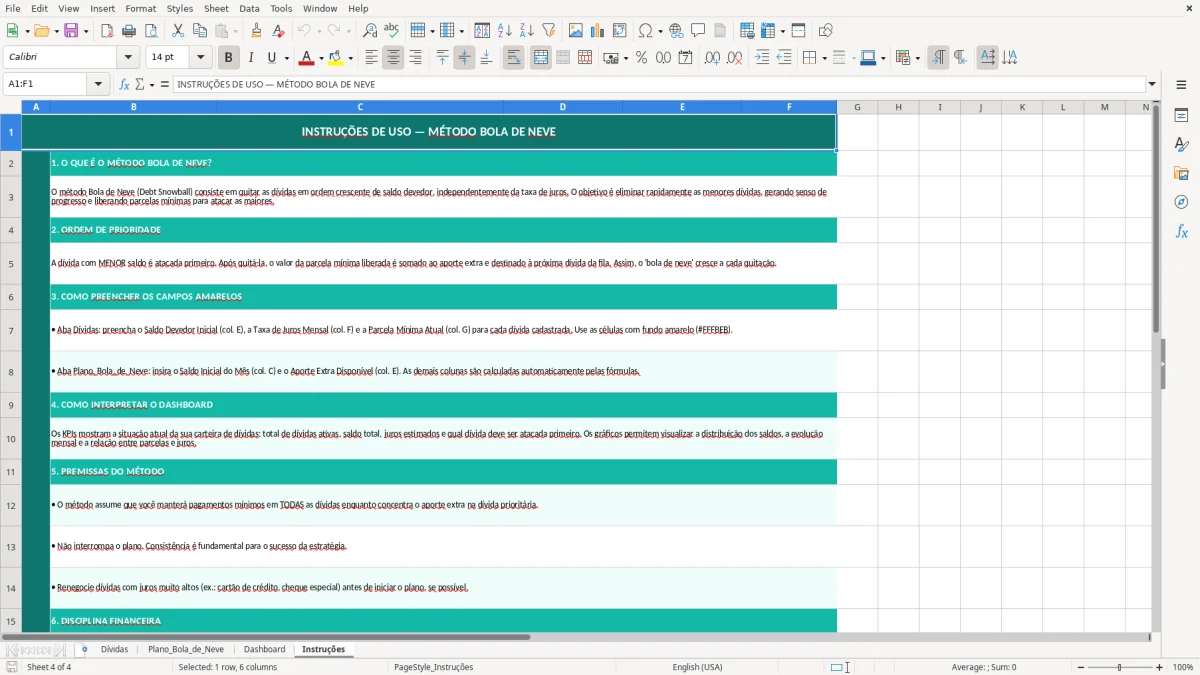Clear direct formatting
1200x675 pixels.
coord(278,31)
